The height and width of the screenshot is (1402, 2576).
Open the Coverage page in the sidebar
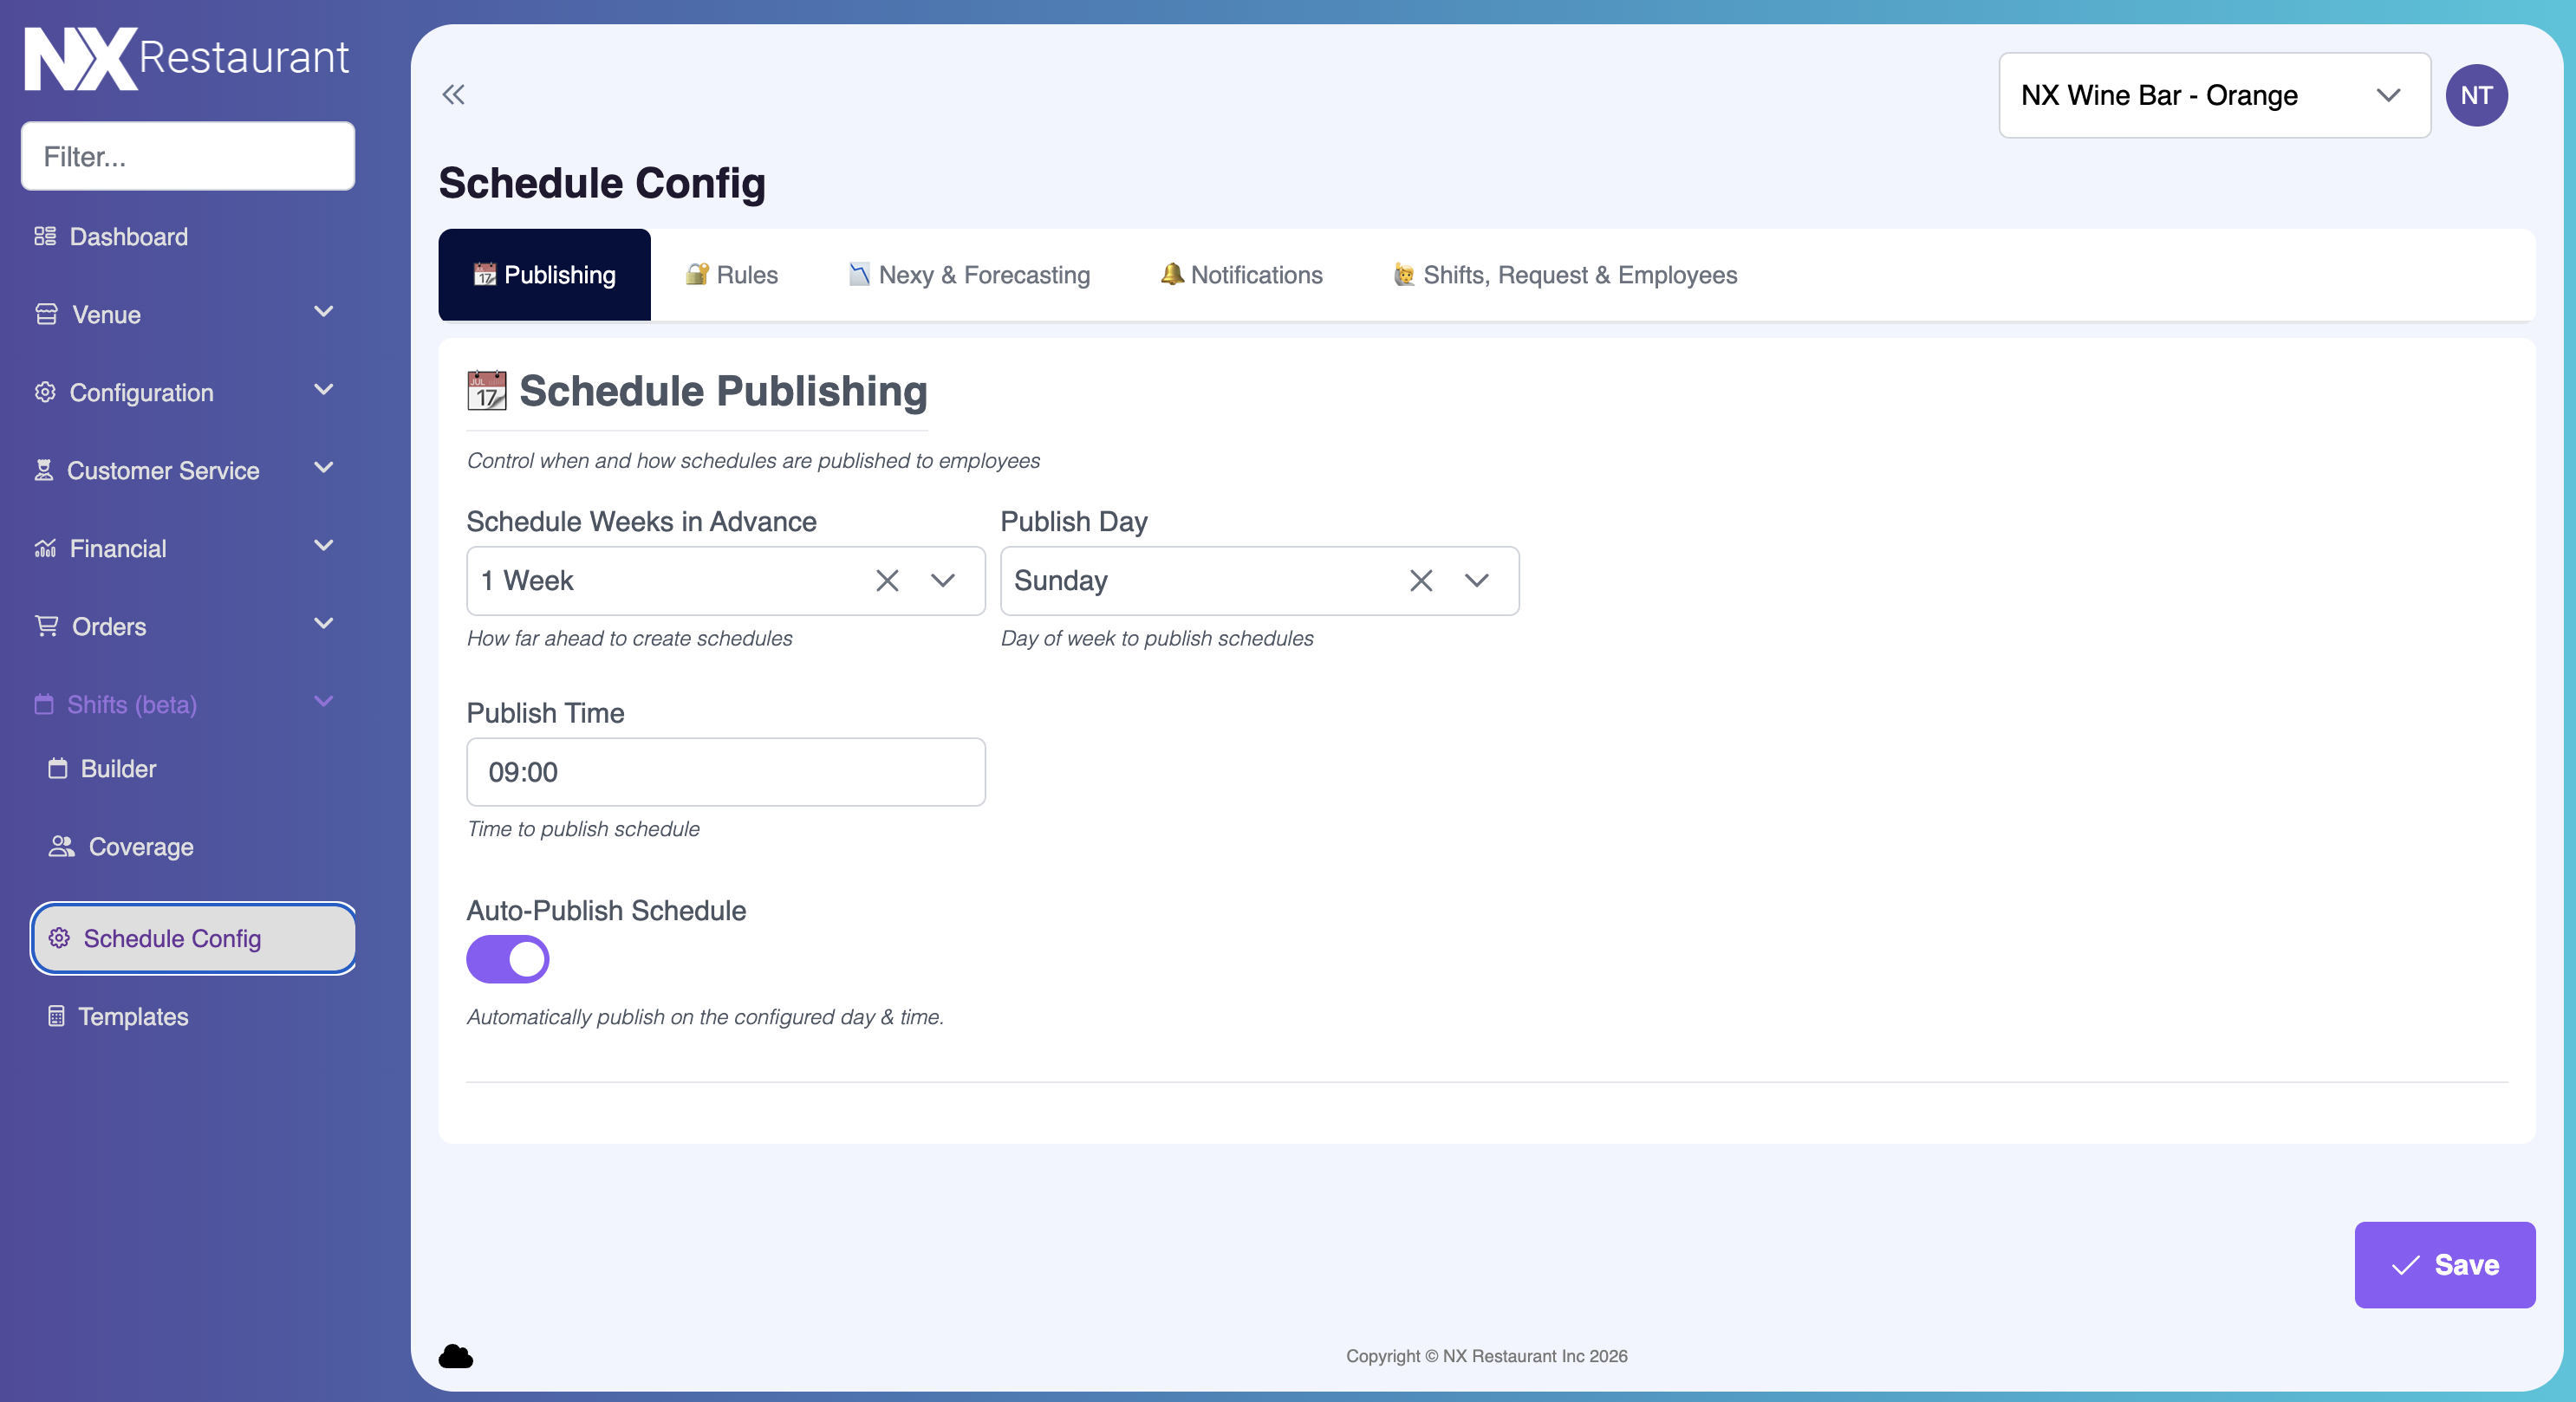point(140,846)
